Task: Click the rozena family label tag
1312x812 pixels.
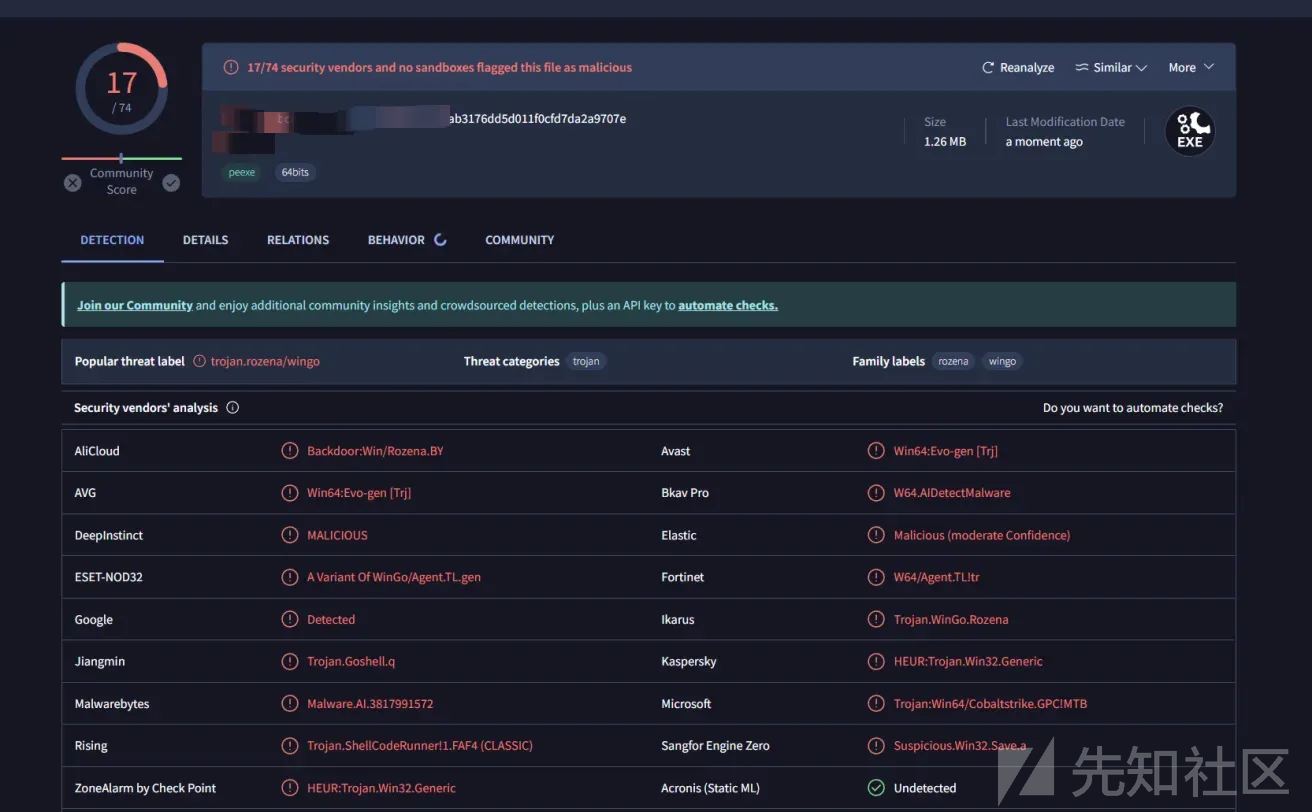Action: pos(953,361)
